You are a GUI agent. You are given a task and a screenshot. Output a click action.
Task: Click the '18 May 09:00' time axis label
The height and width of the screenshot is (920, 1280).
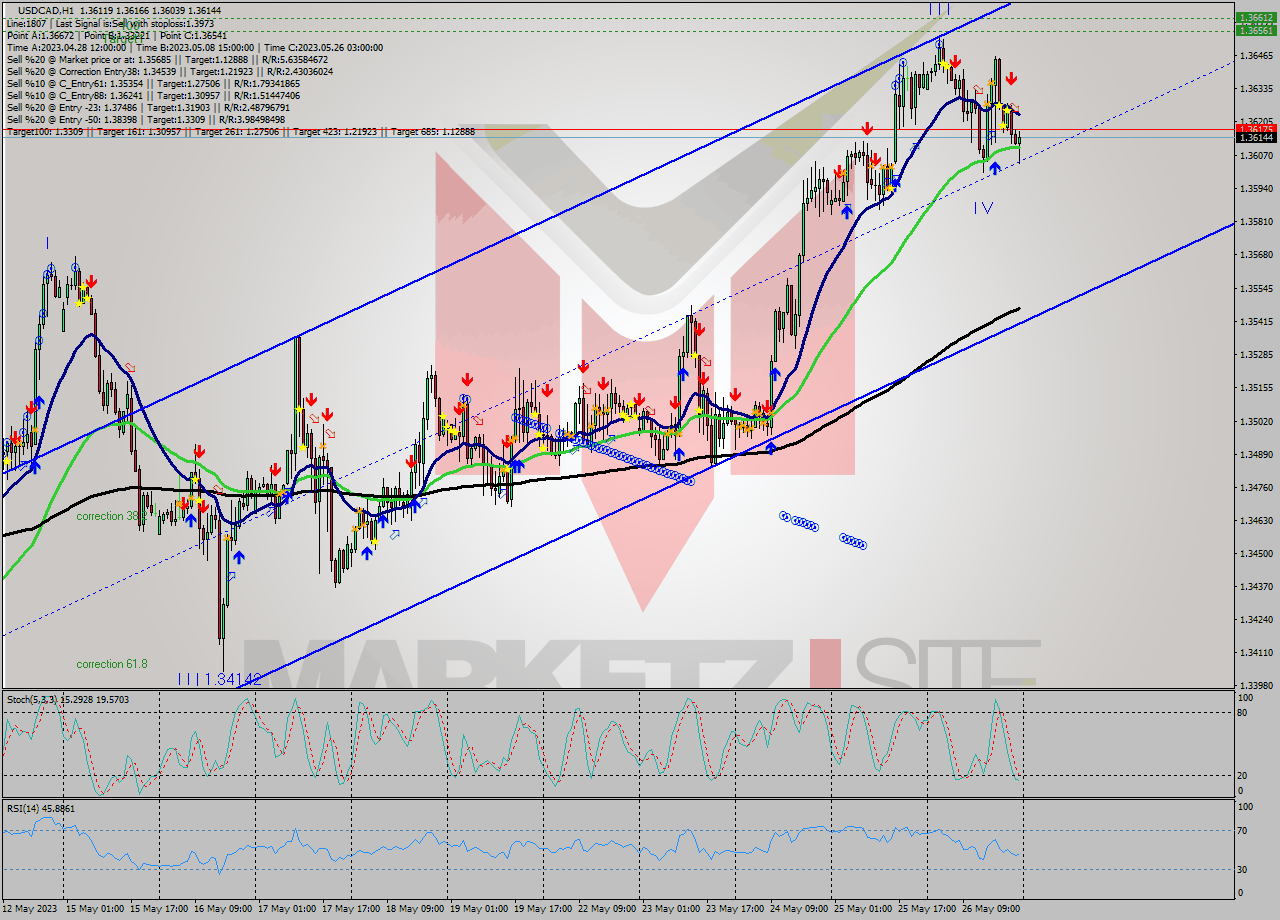point(414,908)
